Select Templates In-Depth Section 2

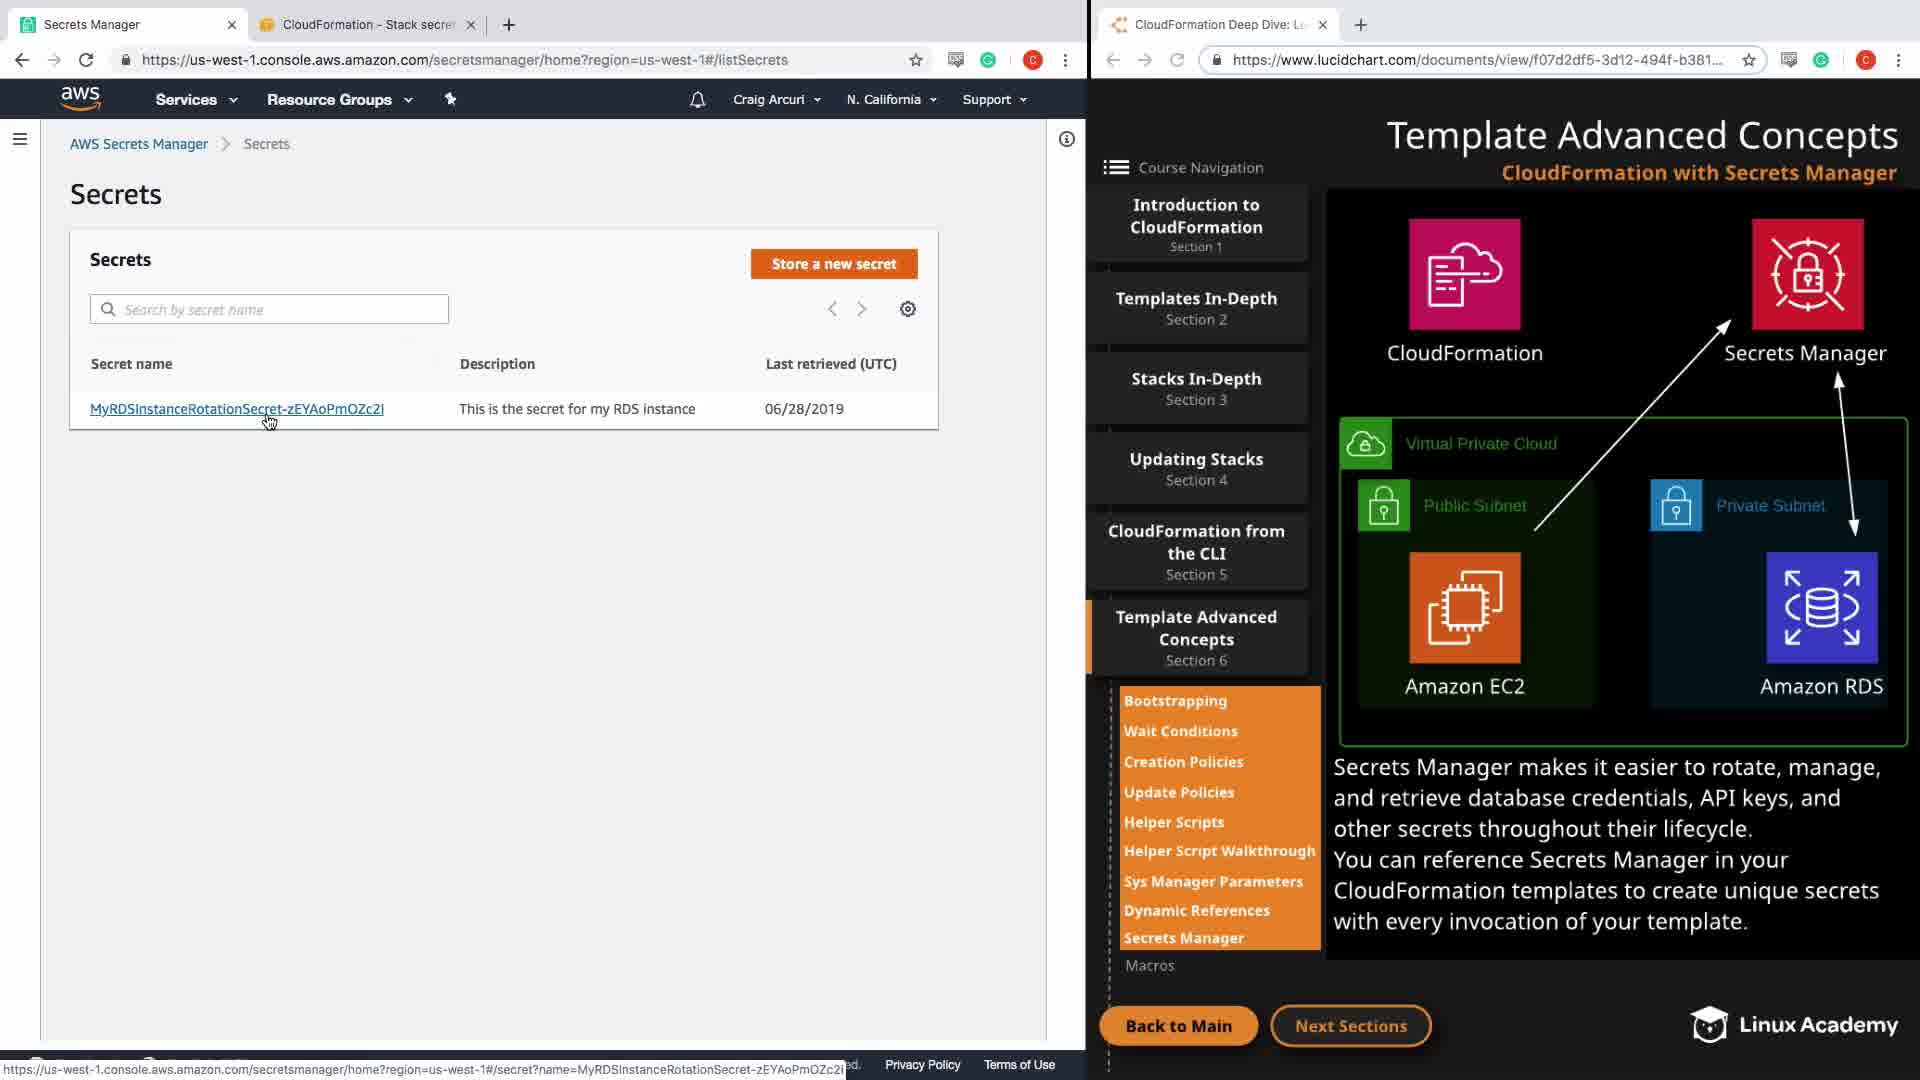coord(1196,308)
